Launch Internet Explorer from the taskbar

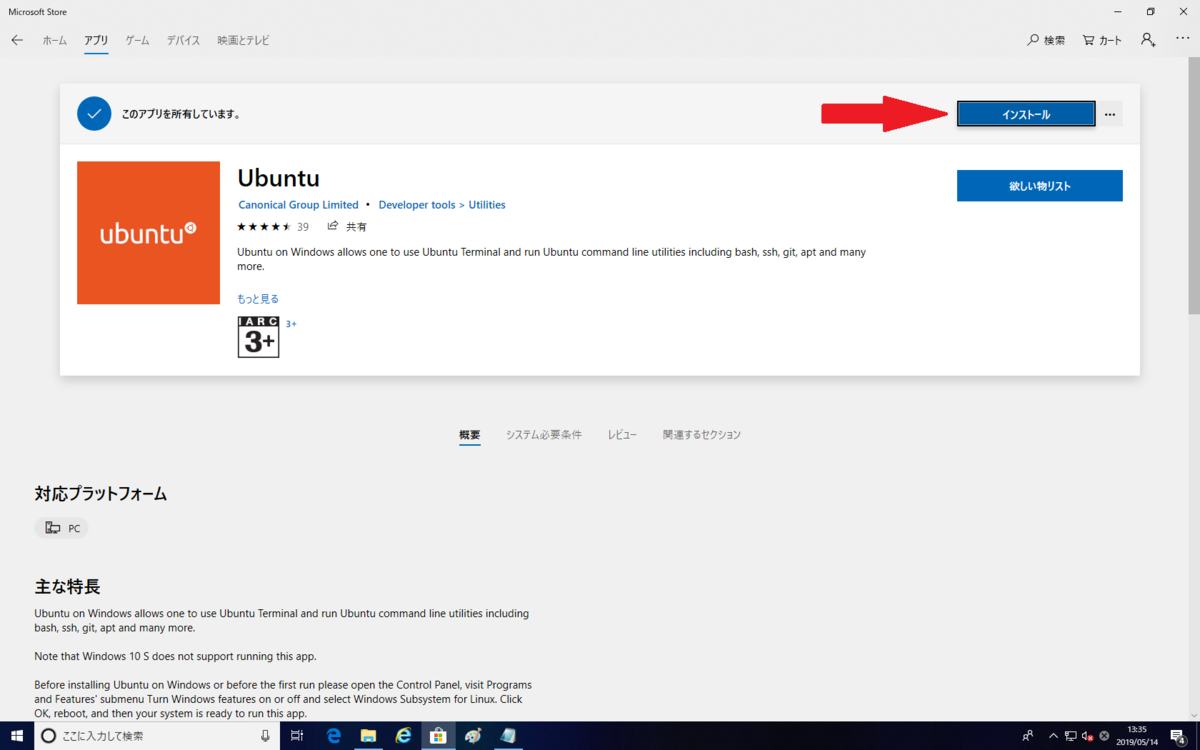point(403,735)
